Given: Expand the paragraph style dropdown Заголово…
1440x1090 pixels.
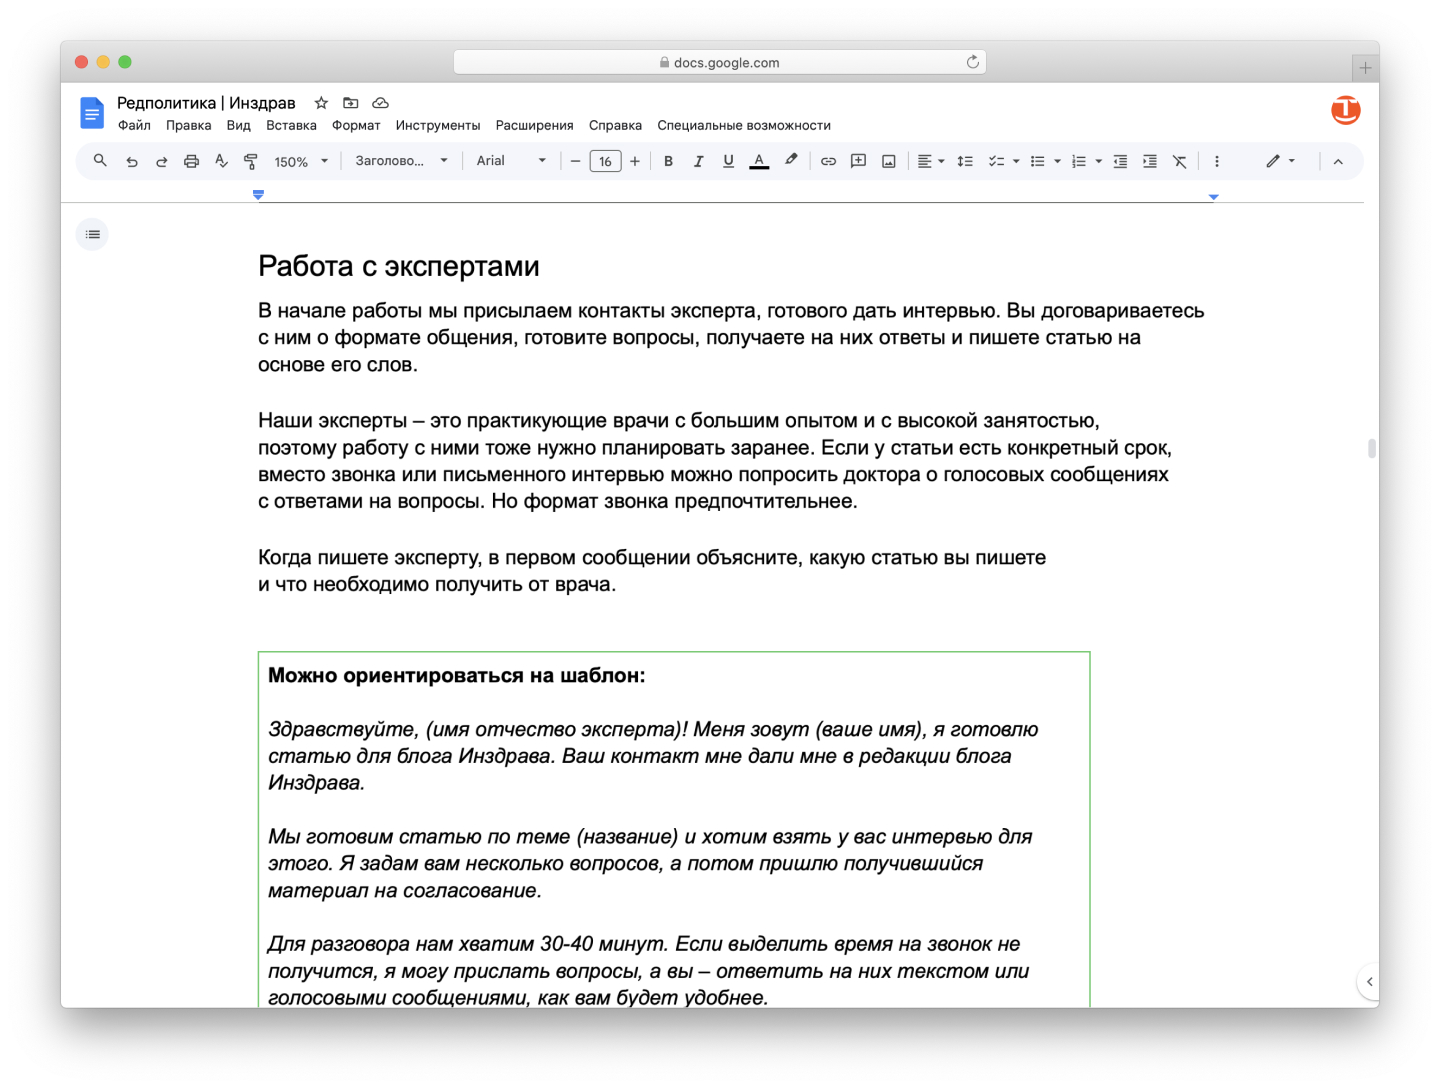Looking at the screenshot, I should click(x=401, y=161).
